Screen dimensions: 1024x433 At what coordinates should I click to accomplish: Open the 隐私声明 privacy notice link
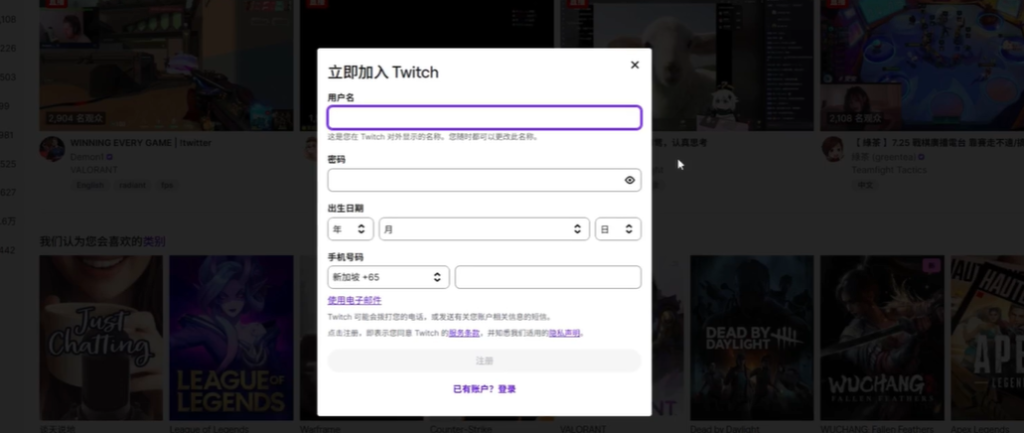(x=564, y=333)
